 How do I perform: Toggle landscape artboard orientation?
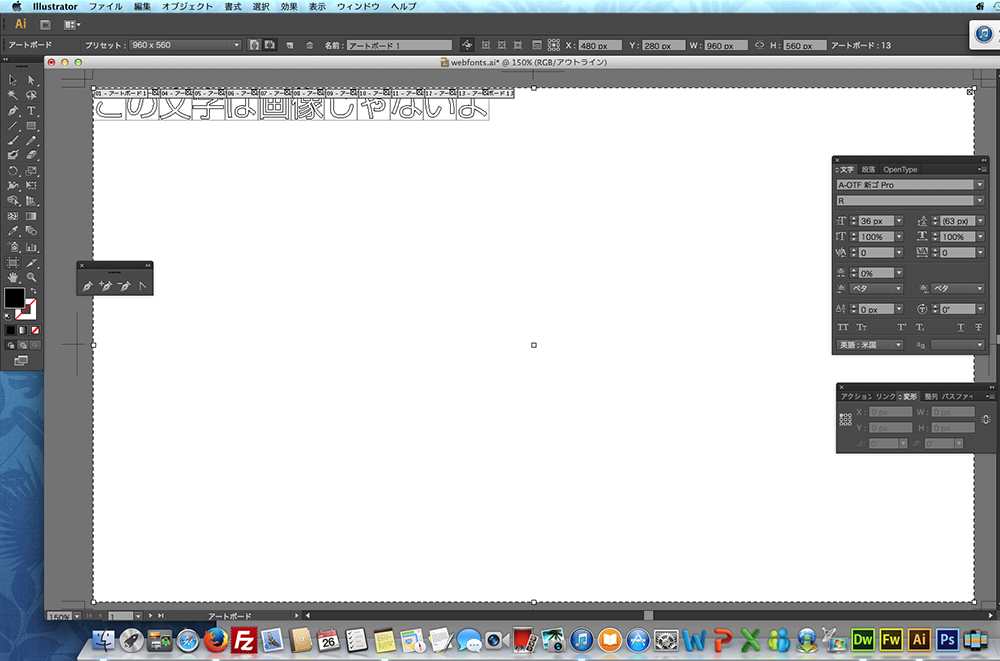click(x=270, y=45)
